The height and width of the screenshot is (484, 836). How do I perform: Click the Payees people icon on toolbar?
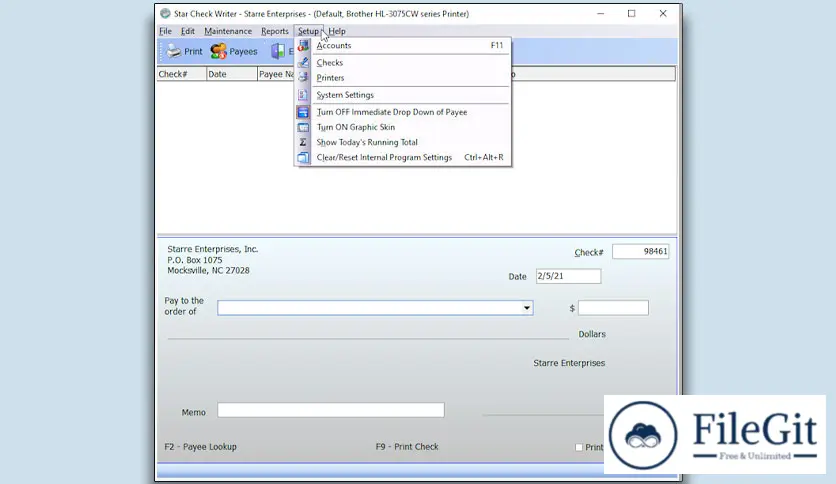coord(218,51)
